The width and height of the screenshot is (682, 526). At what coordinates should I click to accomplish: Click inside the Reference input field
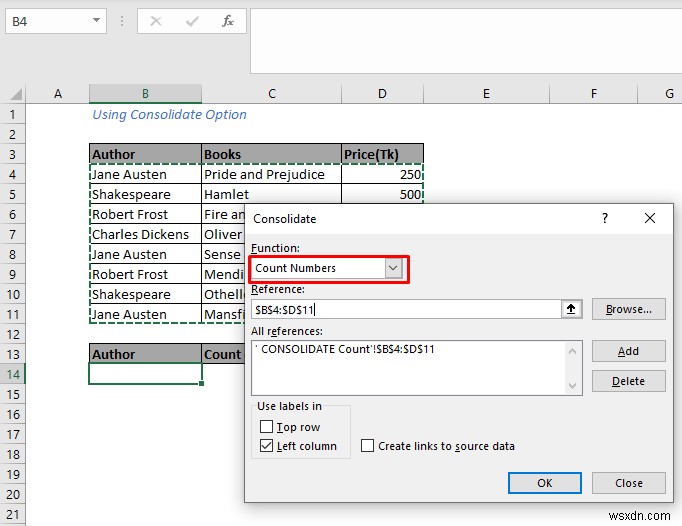tap(406, 309)
